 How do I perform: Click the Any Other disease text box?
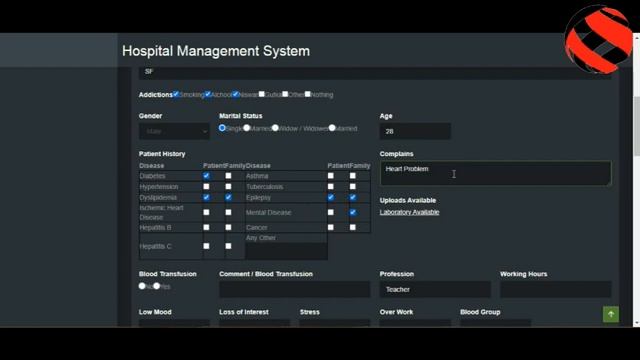pos(287,251)
